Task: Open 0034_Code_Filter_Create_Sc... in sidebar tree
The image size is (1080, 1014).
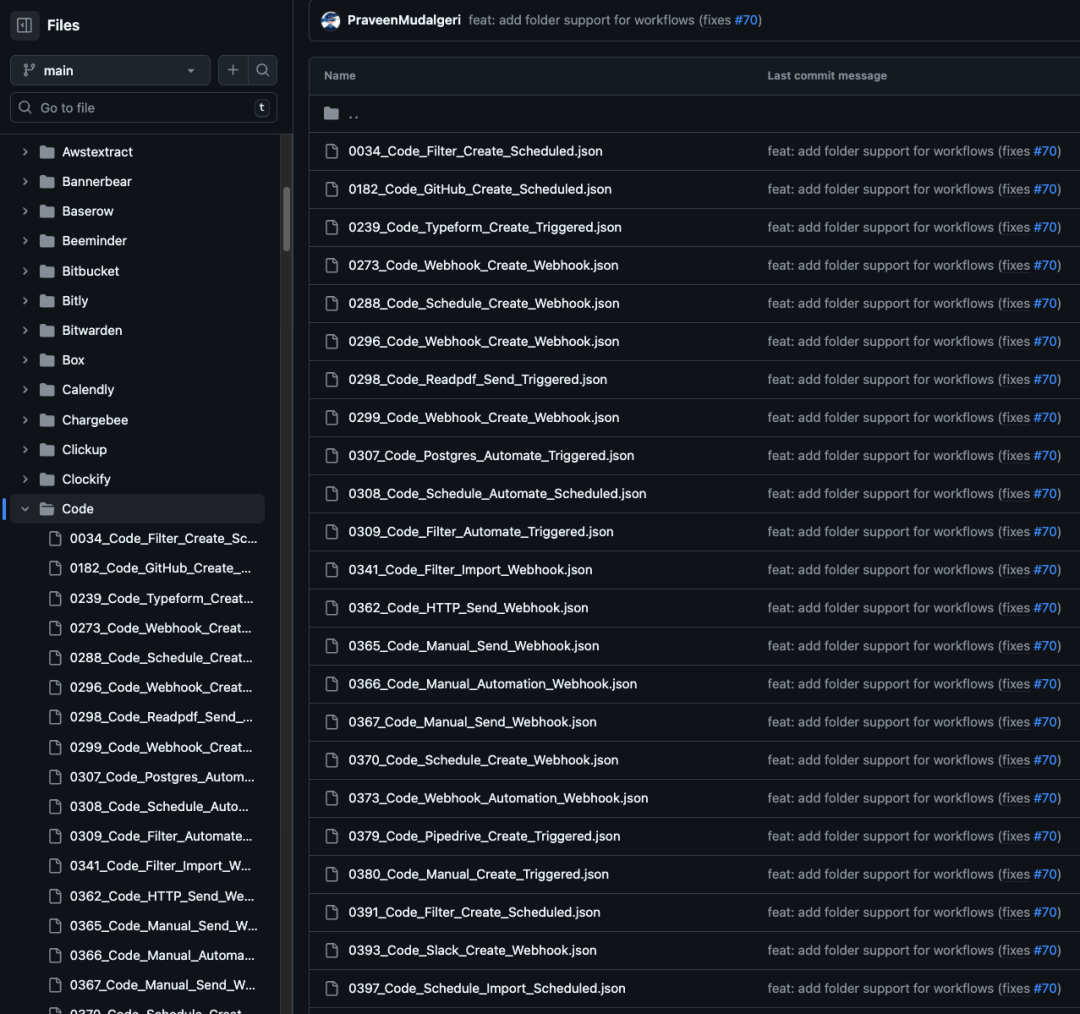Action: [163, 538]
